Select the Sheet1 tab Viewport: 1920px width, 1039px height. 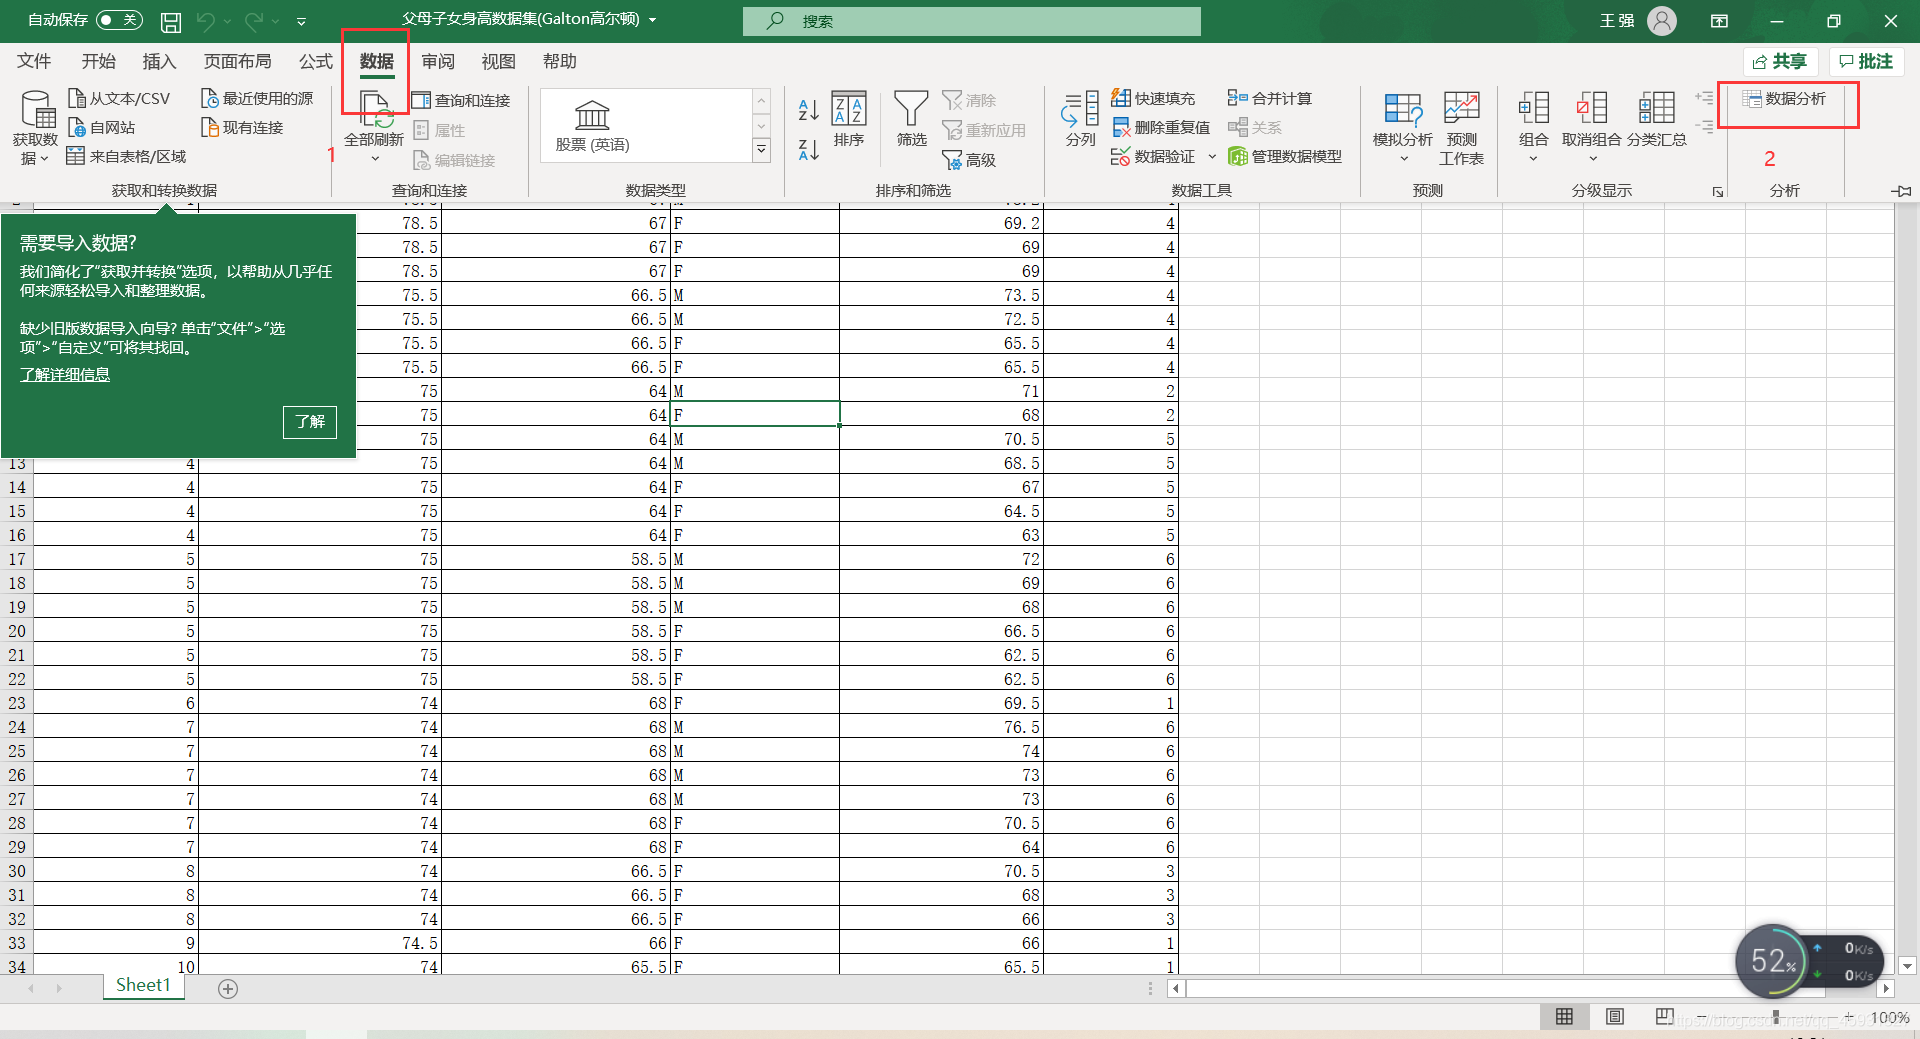(x=143, y=985)
